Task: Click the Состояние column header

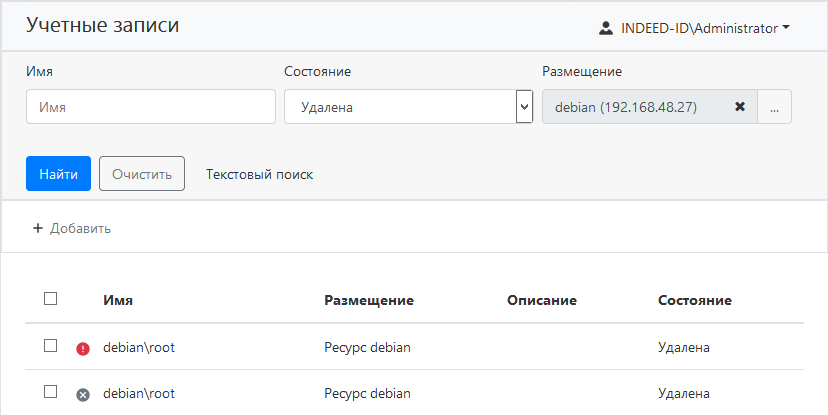Action: (695, 300)
